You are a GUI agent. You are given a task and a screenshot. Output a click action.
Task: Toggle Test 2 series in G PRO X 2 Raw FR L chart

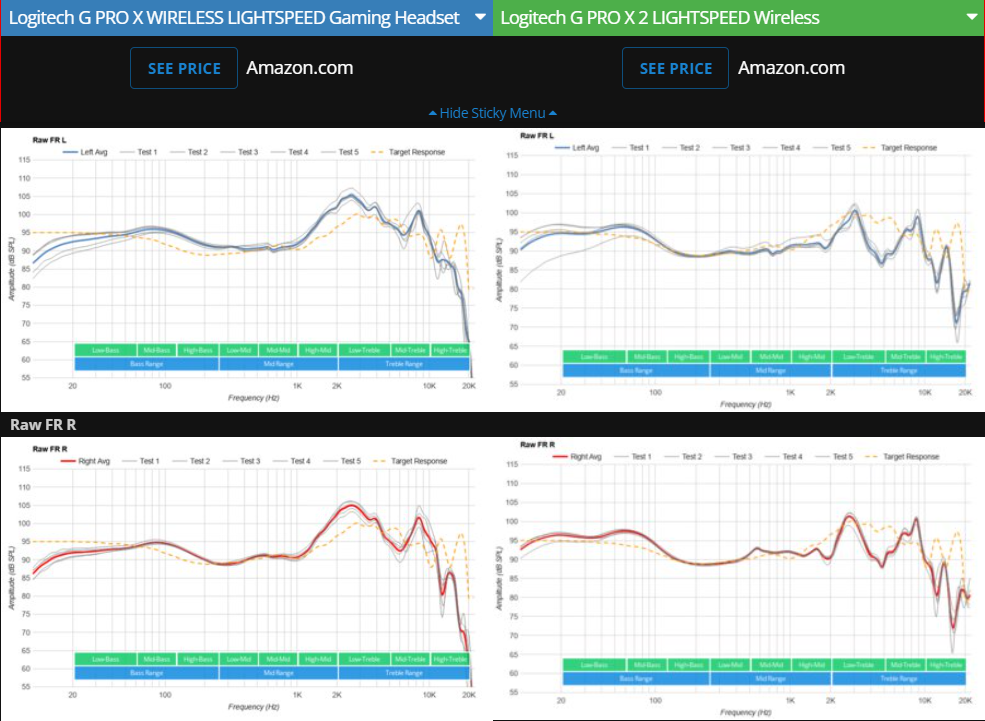pyautogui.click(x=680, y=148)
